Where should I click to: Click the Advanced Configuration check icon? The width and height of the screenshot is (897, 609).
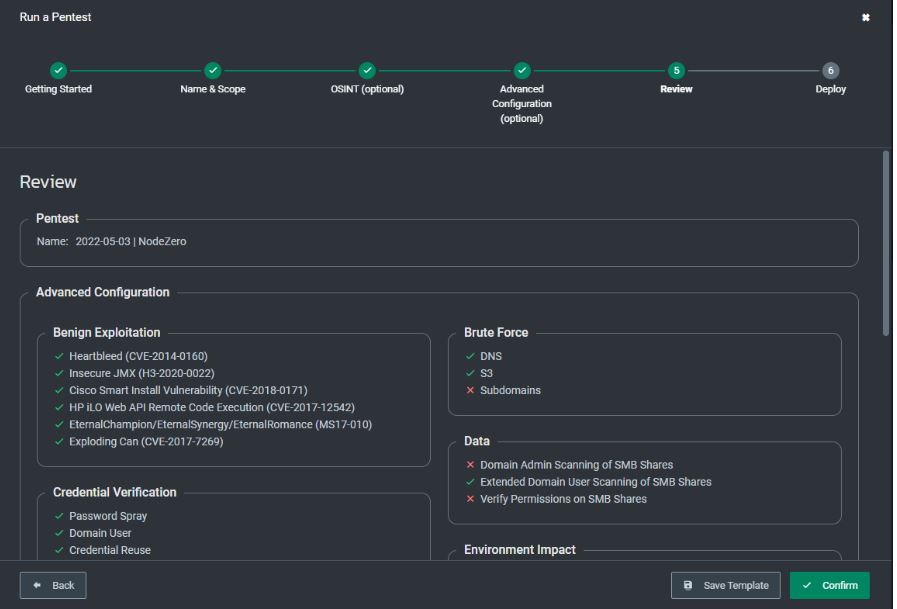click(x=521, y=72)
